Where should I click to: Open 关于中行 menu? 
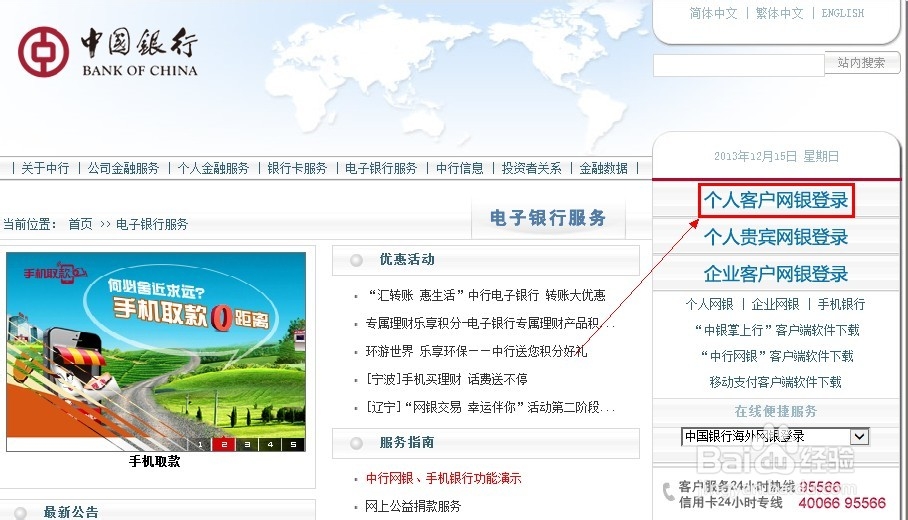[45, 169]
